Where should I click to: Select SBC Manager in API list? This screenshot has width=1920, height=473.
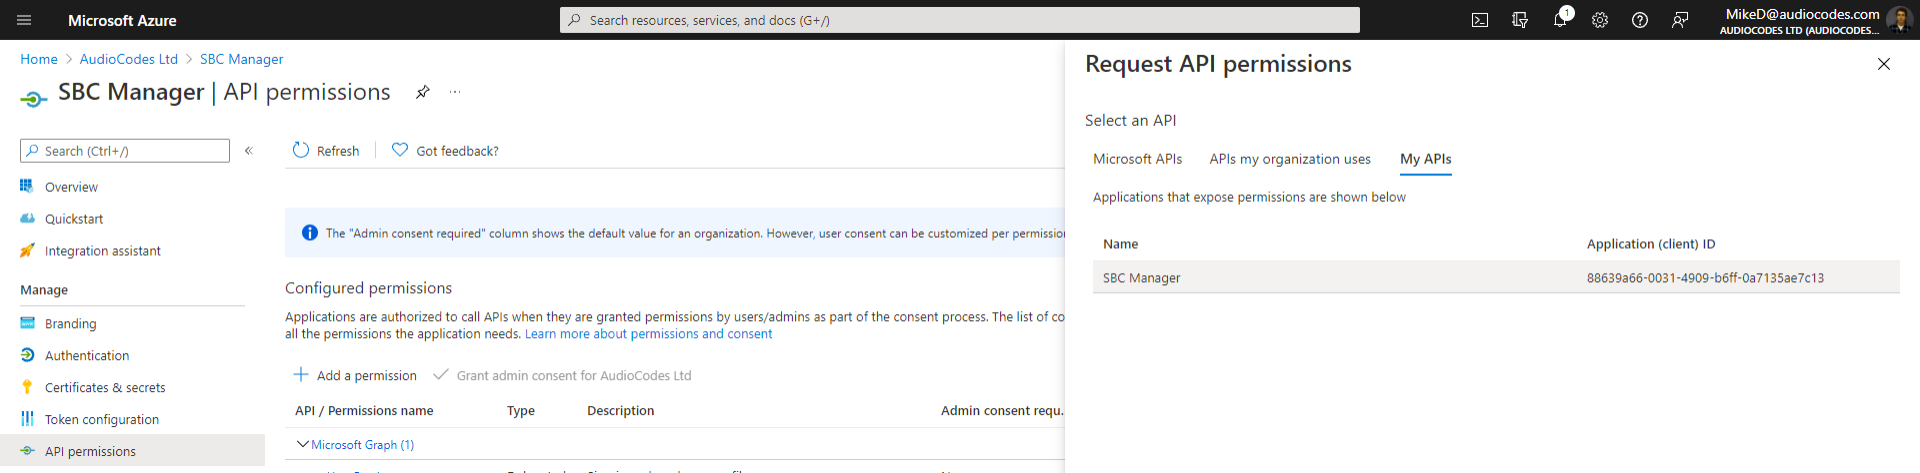click(1141, 278)
